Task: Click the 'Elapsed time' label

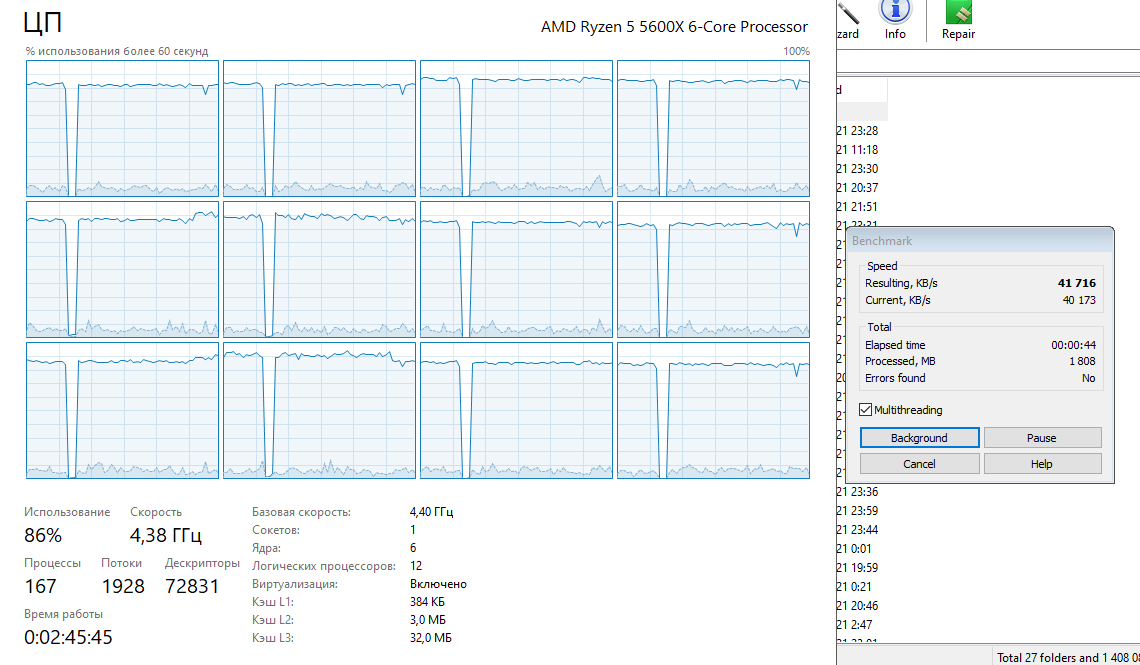Action: pyautogui.click(x=895, y=345)
